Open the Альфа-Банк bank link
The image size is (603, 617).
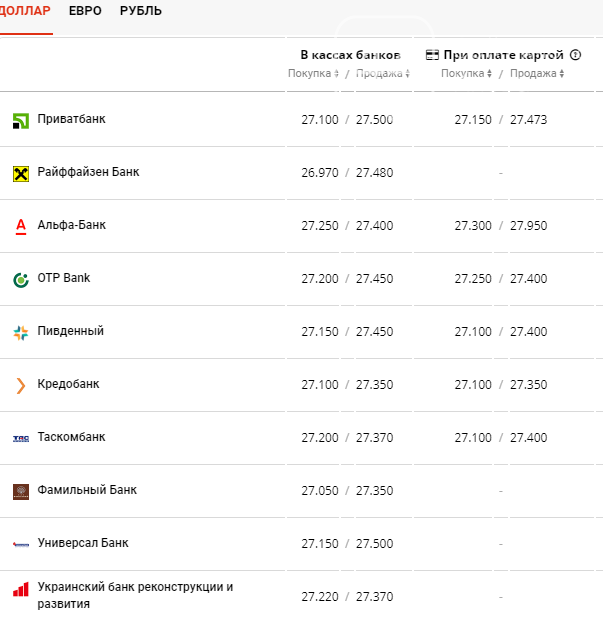point(71,225)
